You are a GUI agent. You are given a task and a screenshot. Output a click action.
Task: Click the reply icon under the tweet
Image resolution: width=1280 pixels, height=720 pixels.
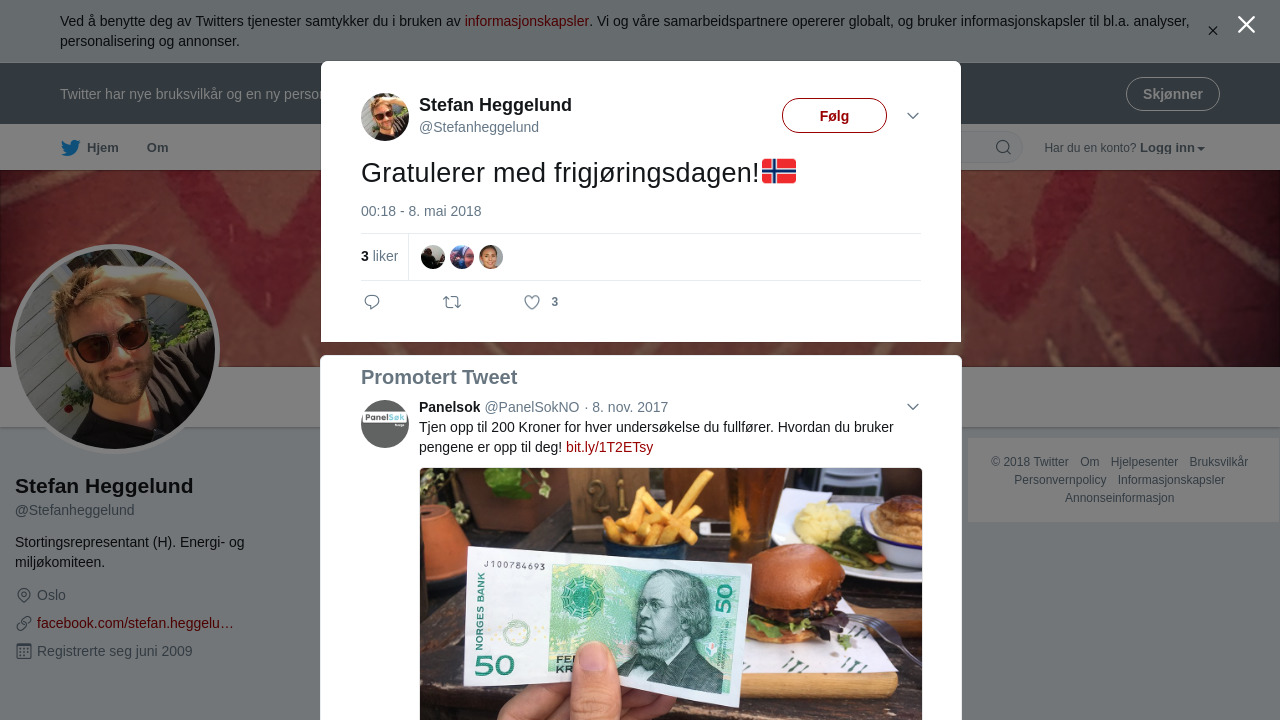[x=372, y=302]
